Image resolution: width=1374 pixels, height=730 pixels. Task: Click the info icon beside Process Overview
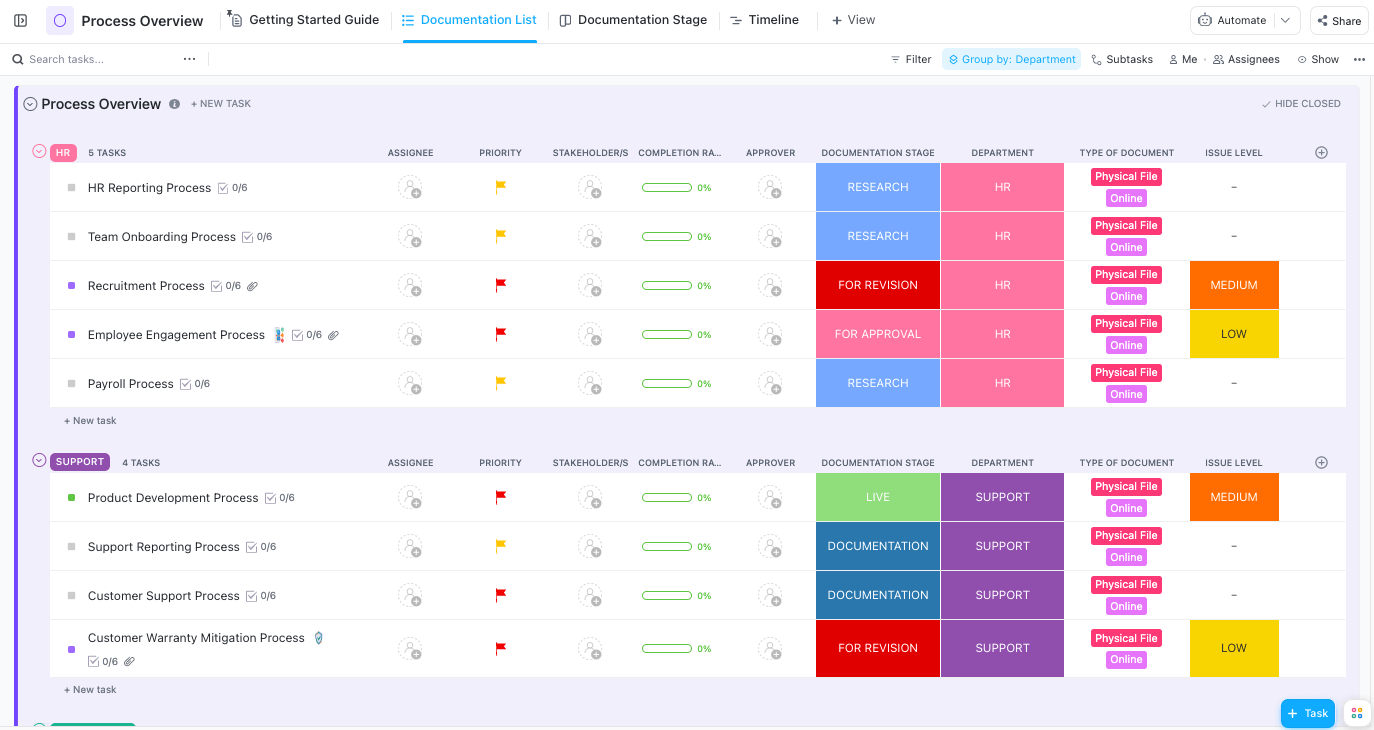click(x=175, y=104)
